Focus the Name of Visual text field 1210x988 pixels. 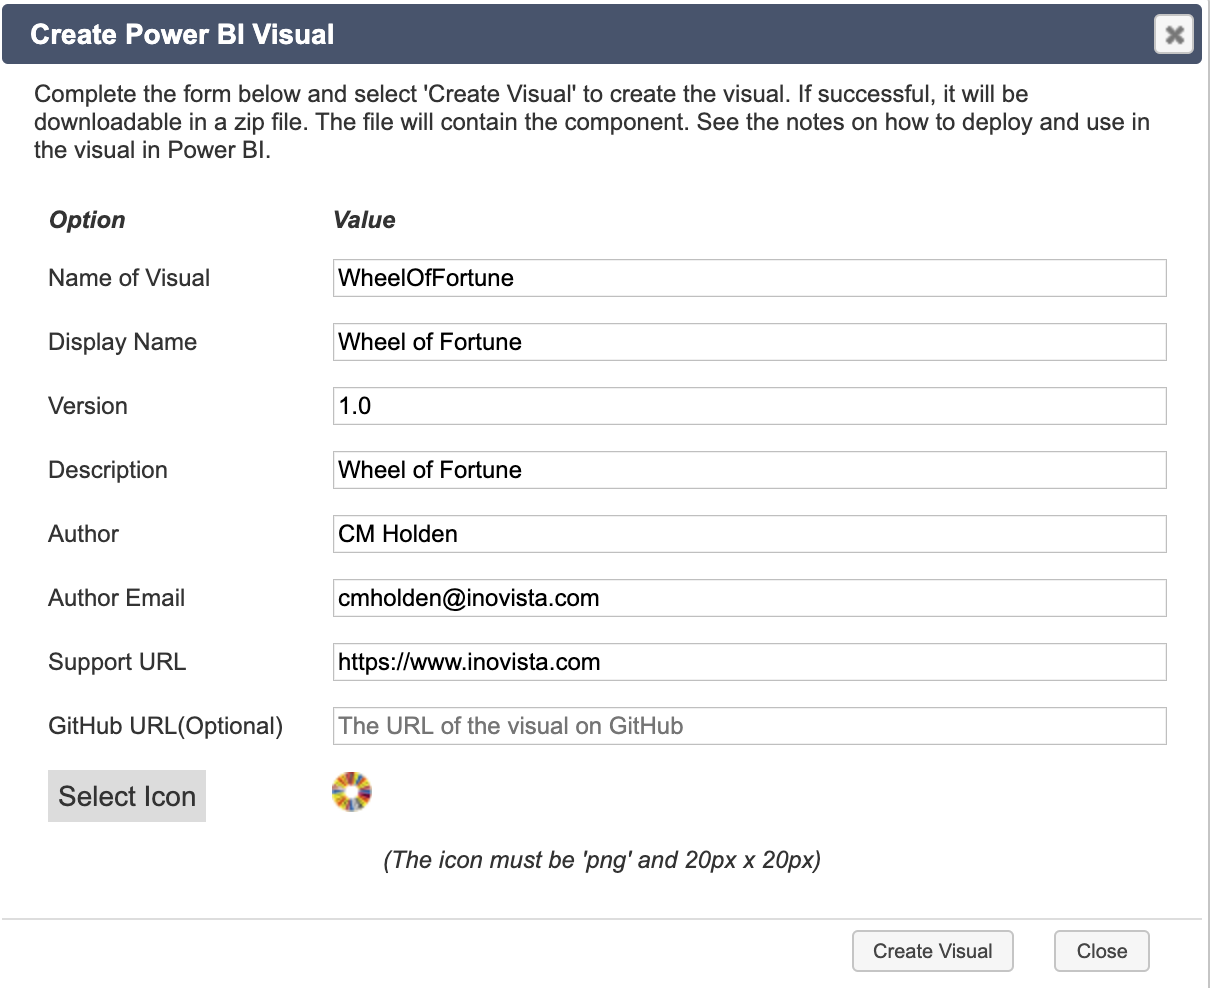coord(749,278)
